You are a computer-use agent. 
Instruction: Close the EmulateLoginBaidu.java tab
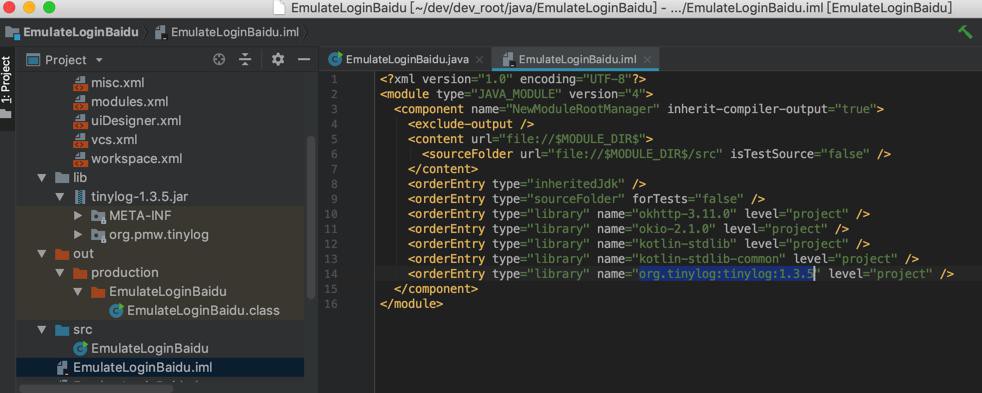[x=480, y=60]
